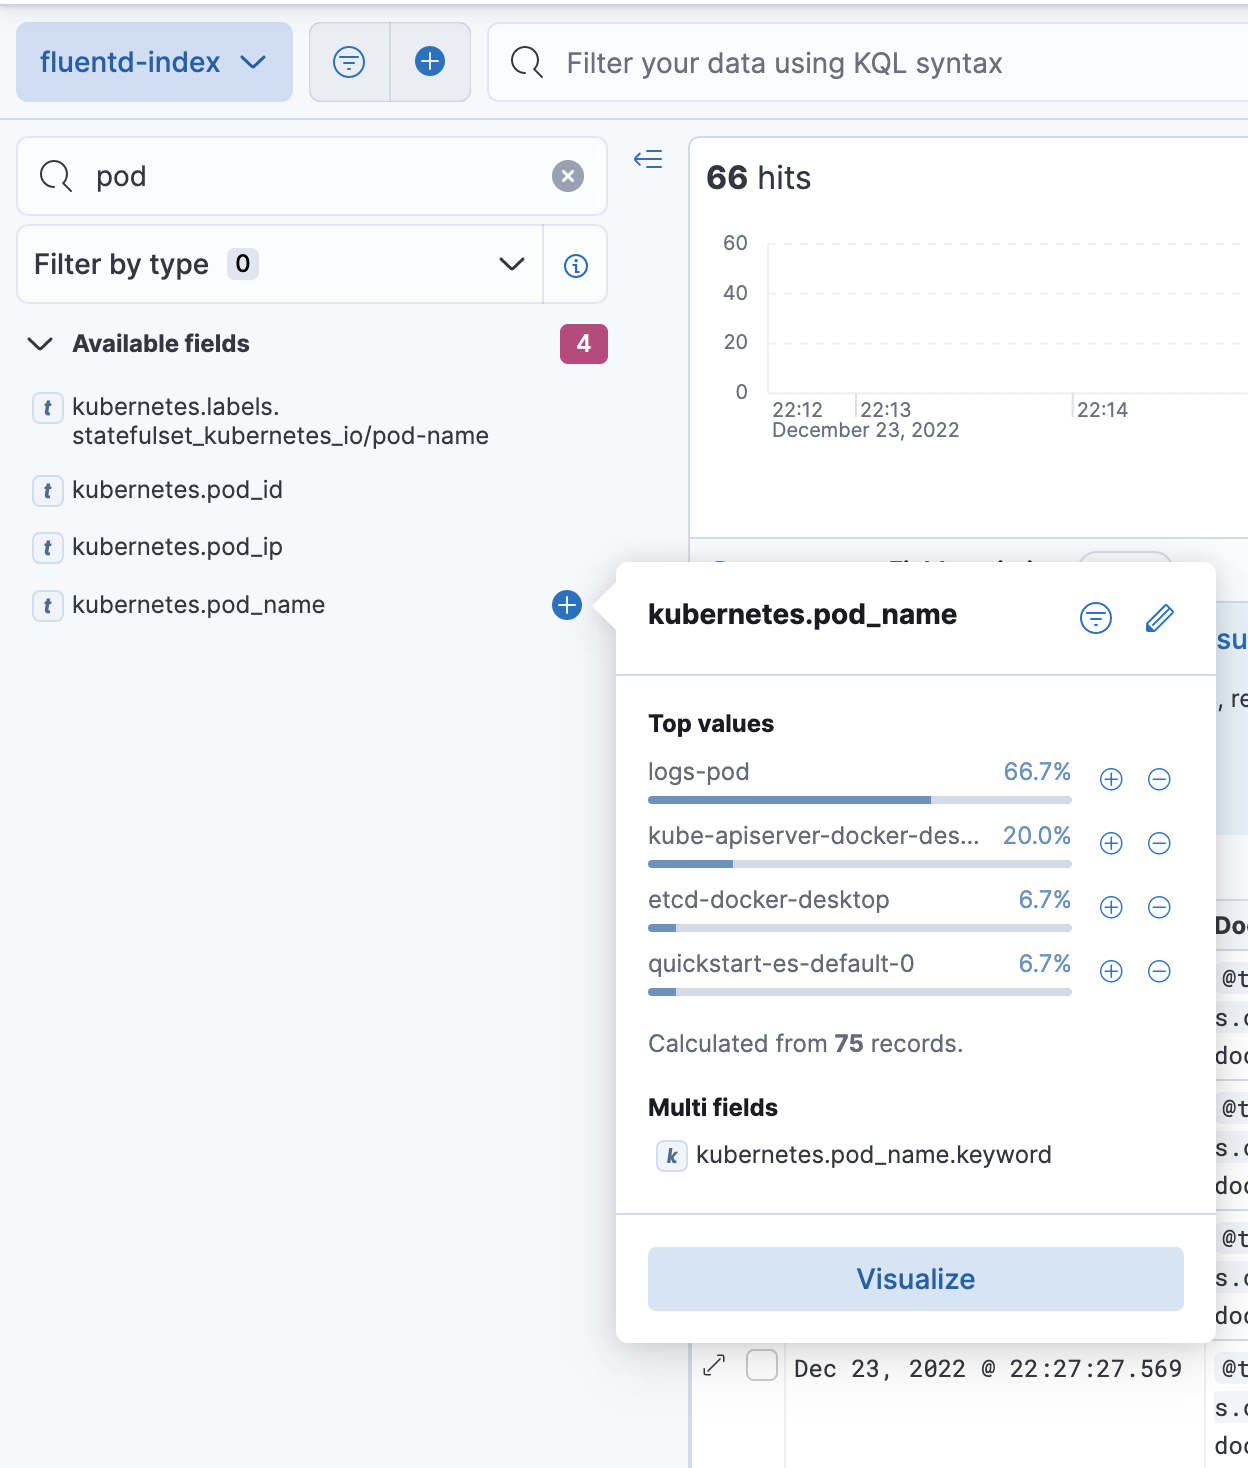Check the checkbox beside the Dec 23 document
Screen dimensions: 1248x1468
tap(761, 1366)
